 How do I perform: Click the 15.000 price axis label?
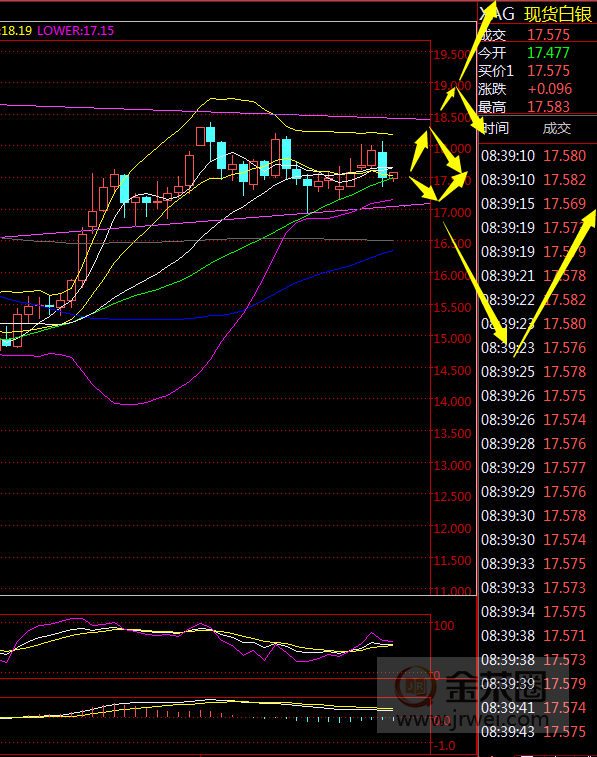tap(452, 339)
